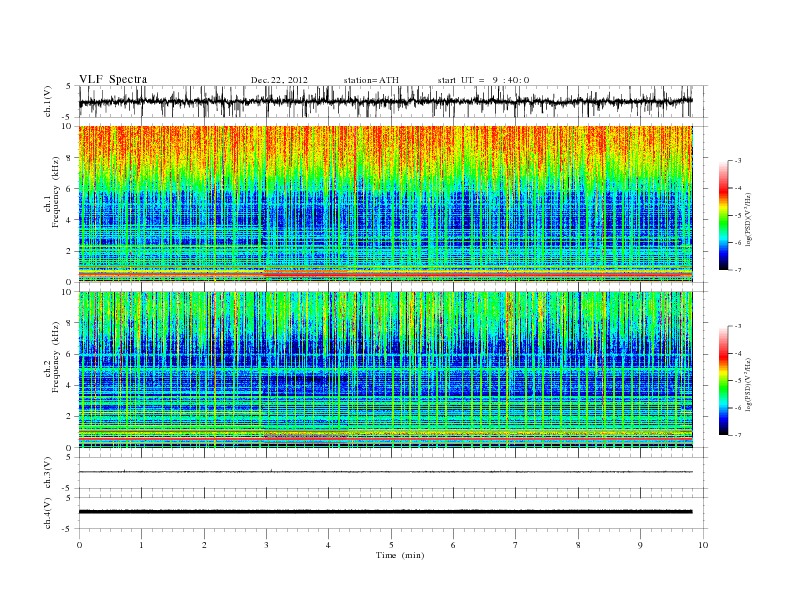Click the '8' kHz tick of ch.1 spectrogram
792x612 pixels.
point(69,158)
